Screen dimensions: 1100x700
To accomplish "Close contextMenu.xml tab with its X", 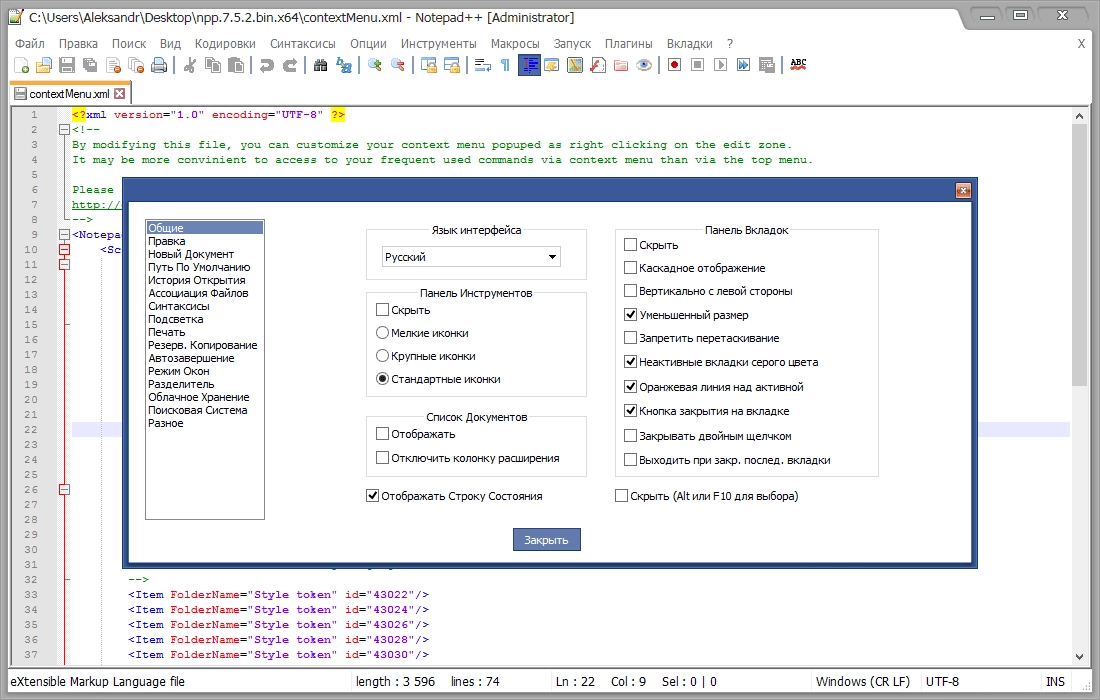I will coord(119,93).
